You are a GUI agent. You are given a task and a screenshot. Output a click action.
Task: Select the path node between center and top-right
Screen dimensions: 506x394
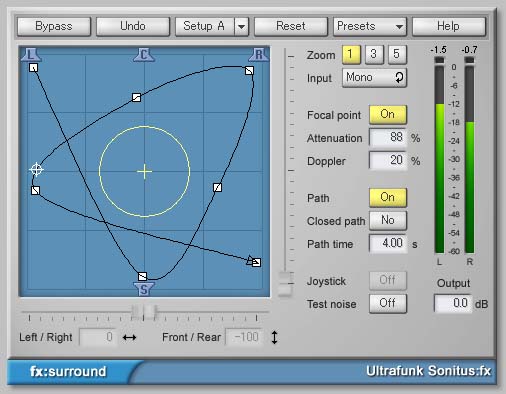pyautogui.click(x=136, y=97)
